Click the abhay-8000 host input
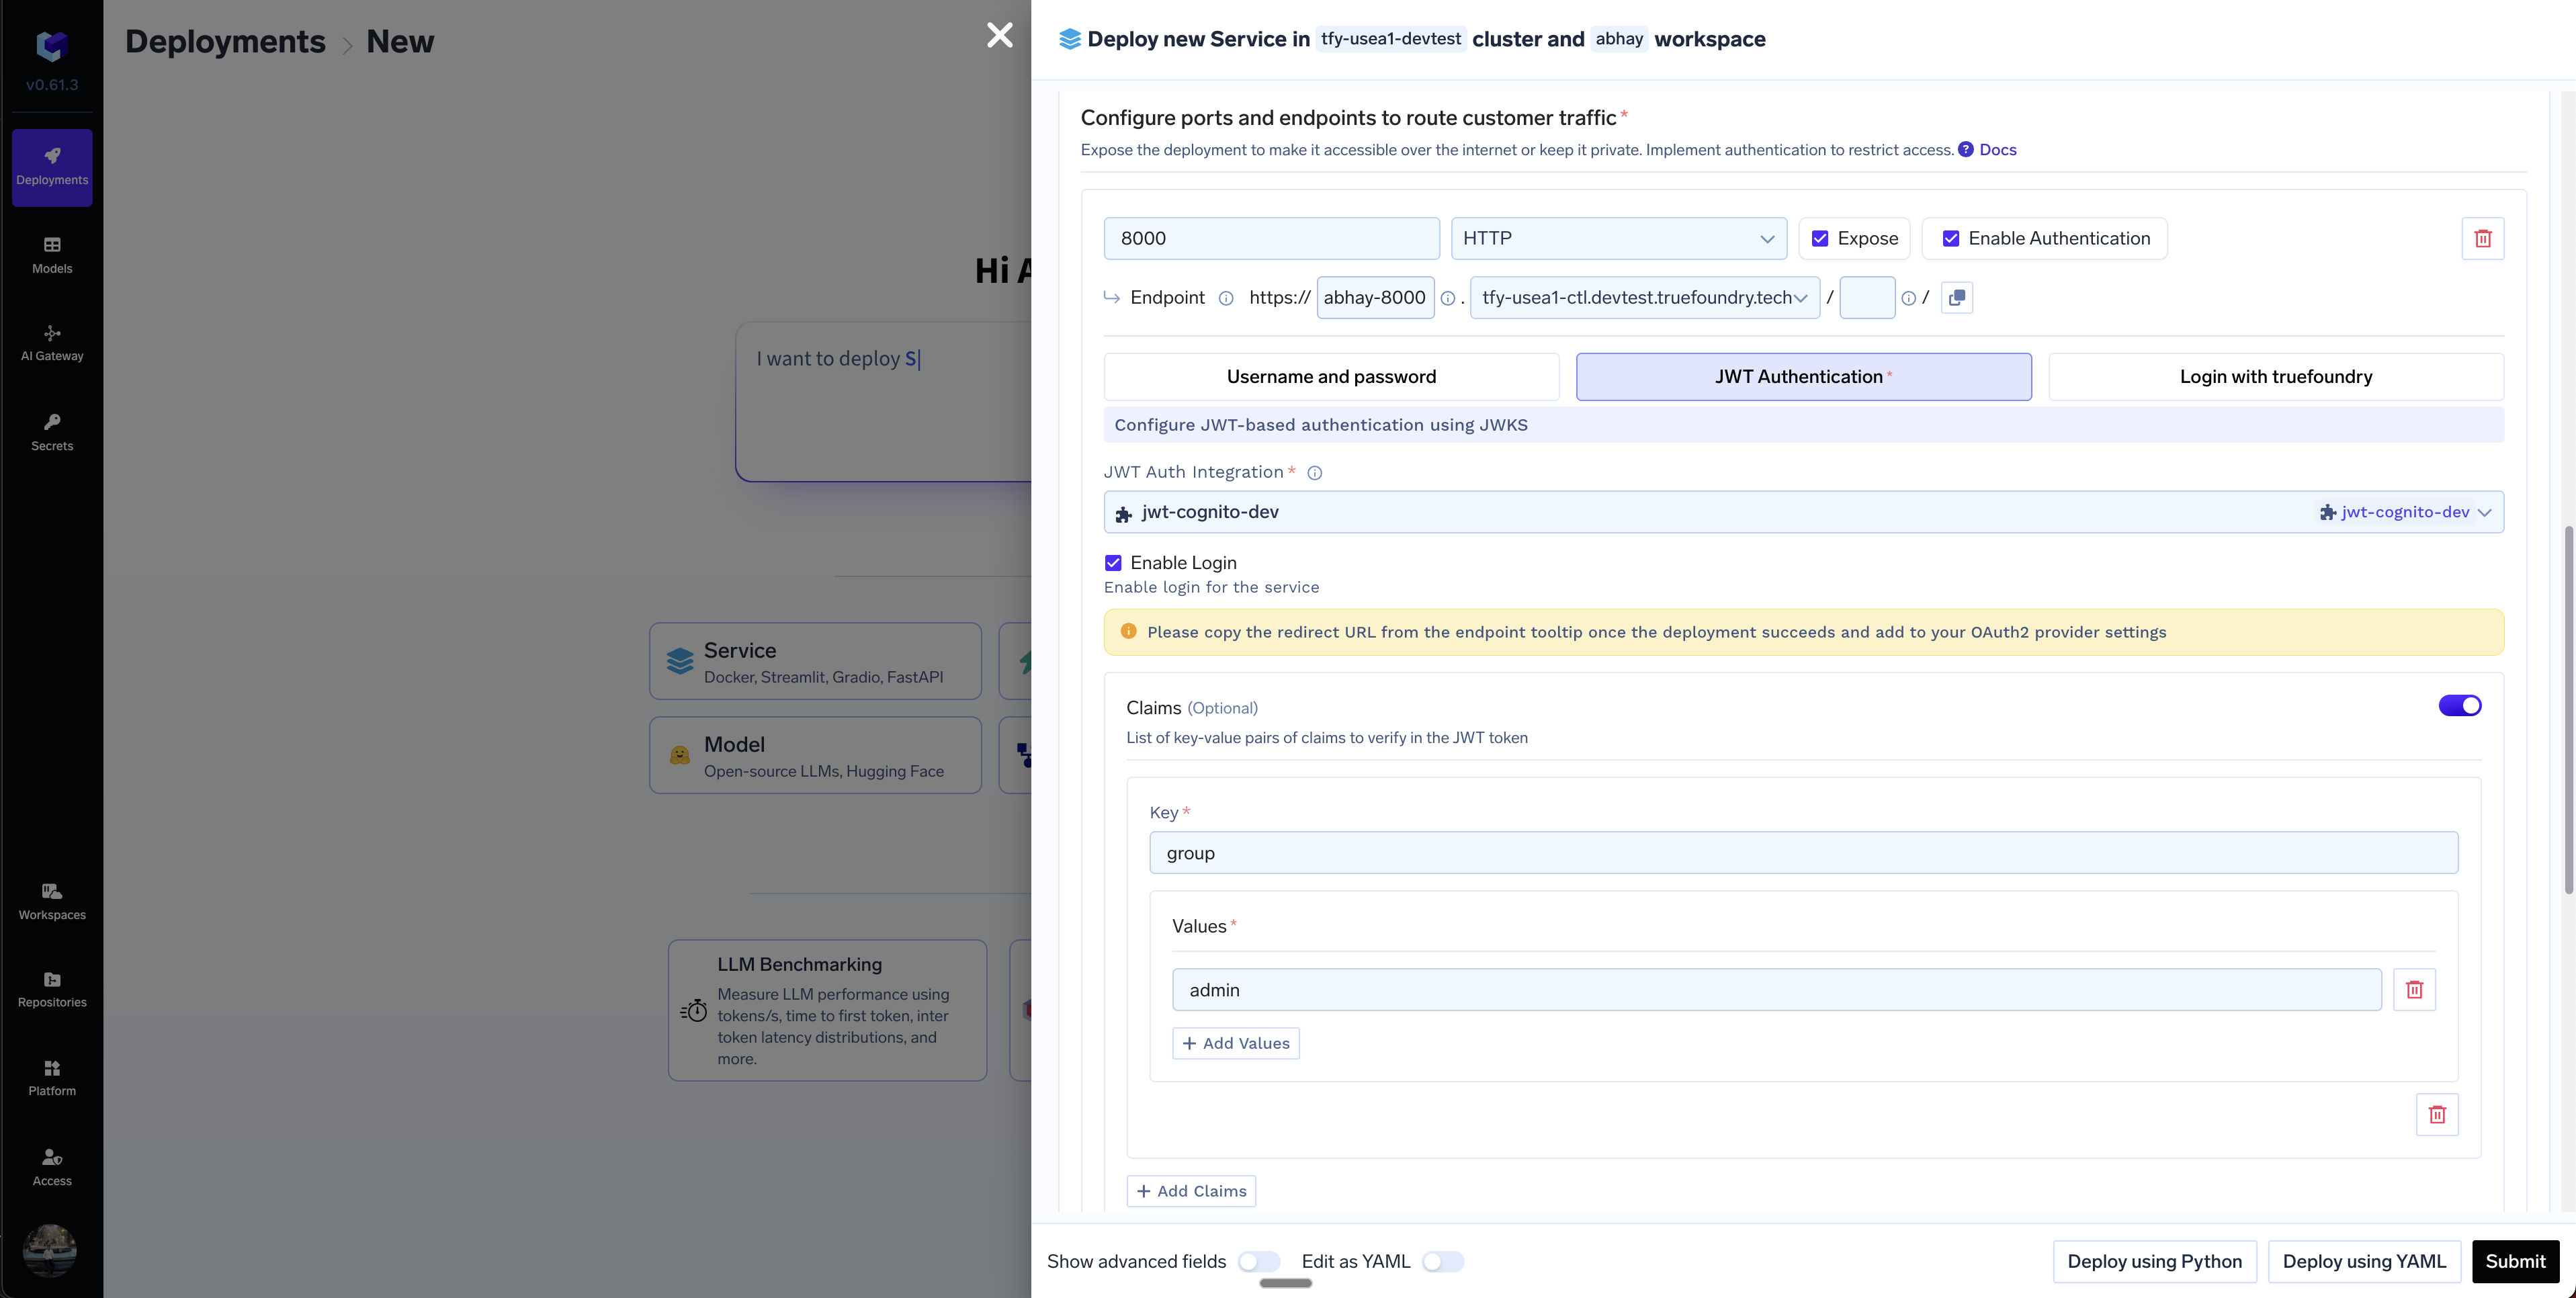2576x1298 pixels. coord(1375,298)
